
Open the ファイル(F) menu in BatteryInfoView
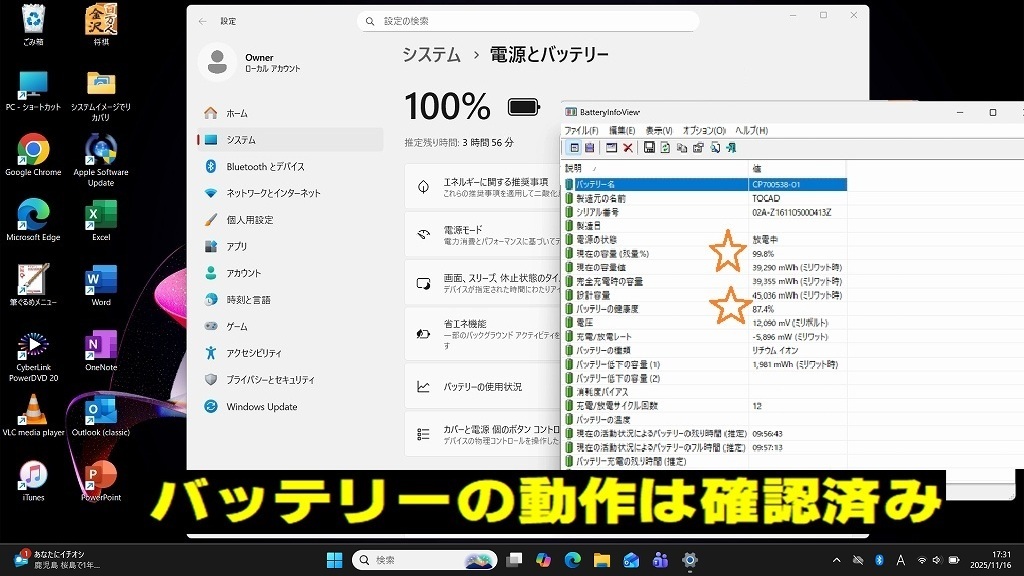tap(581, 130)
